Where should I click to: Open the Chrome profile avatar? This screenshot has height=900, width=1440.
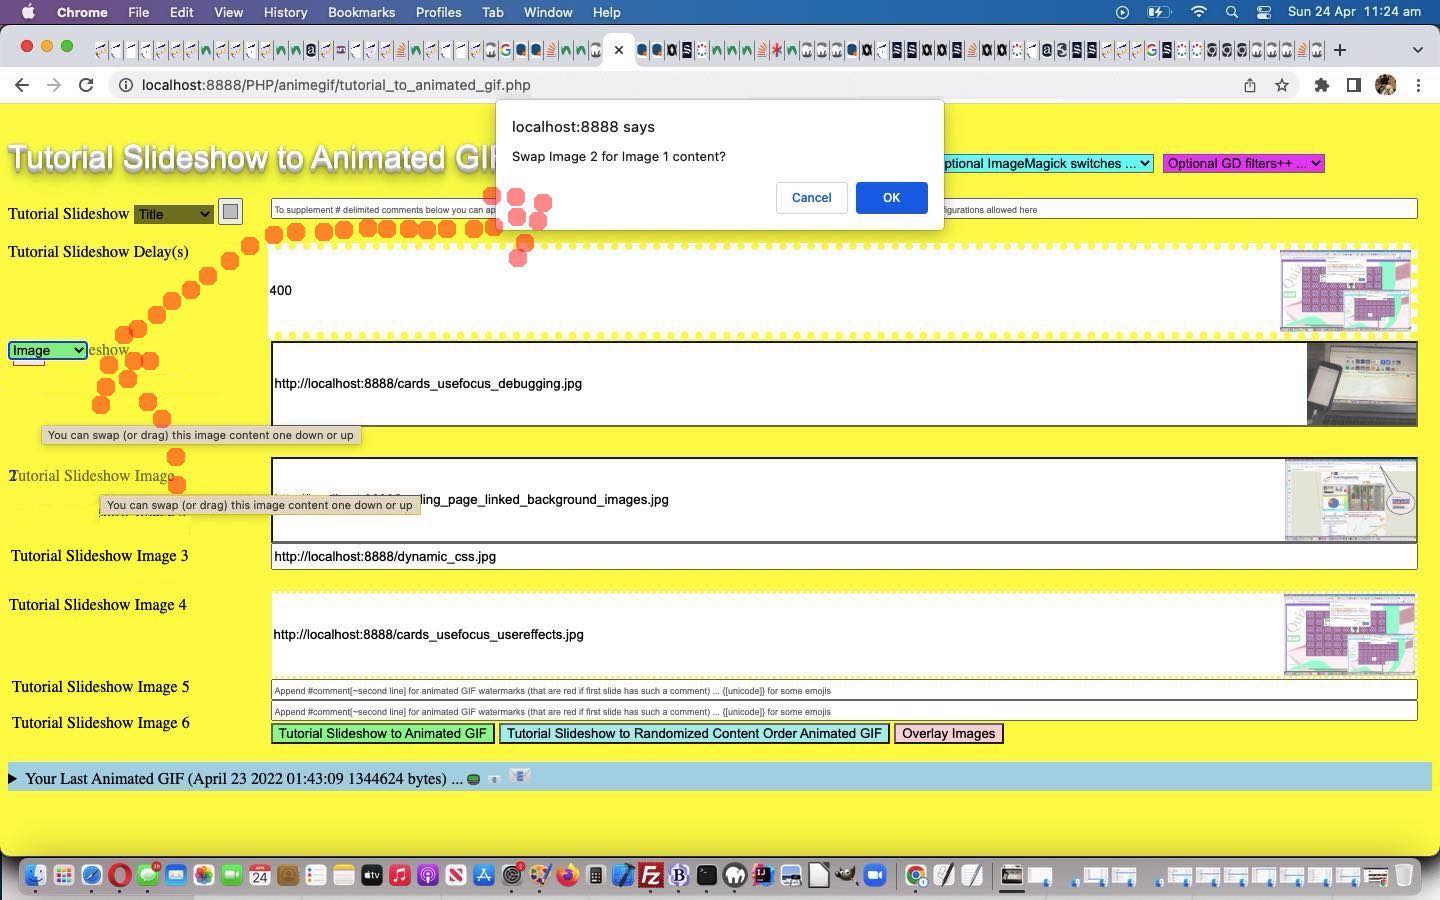click(x=1386, y=85)
